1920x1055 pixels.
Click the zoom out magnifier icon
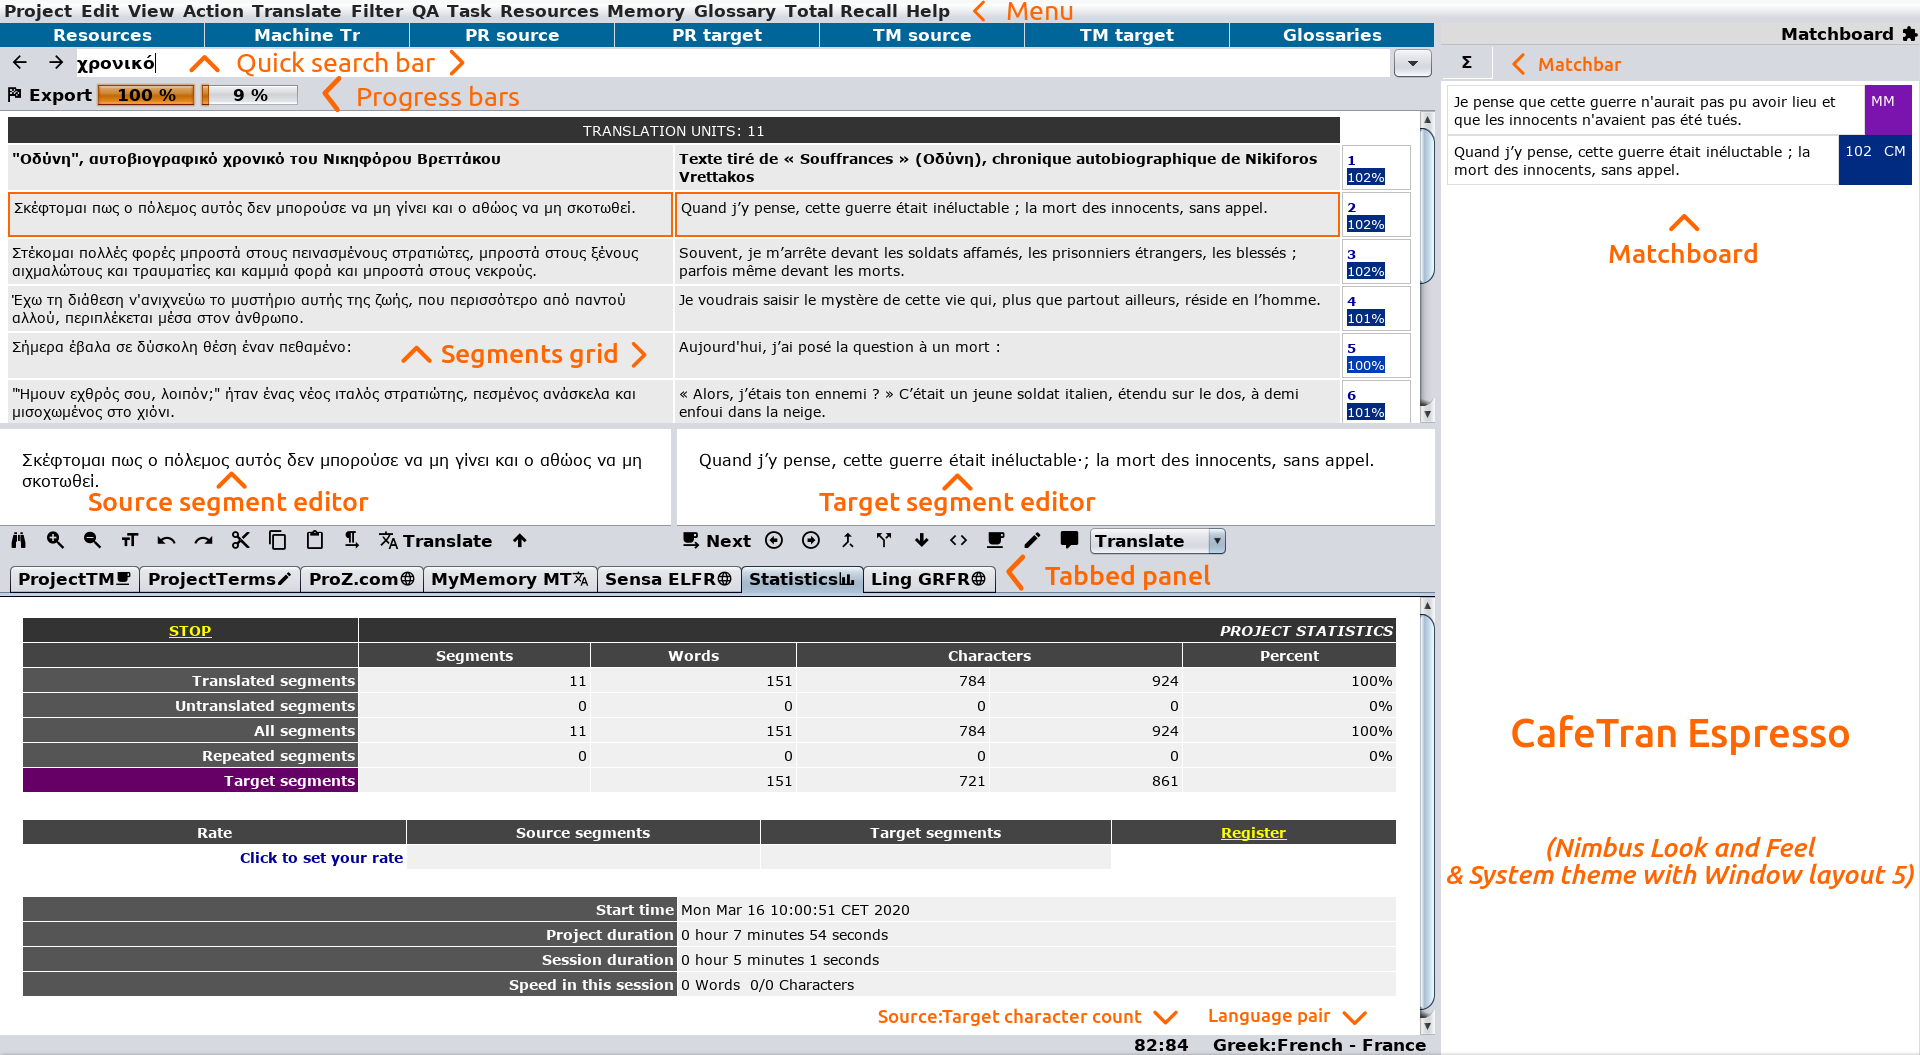tap(92, 541)
